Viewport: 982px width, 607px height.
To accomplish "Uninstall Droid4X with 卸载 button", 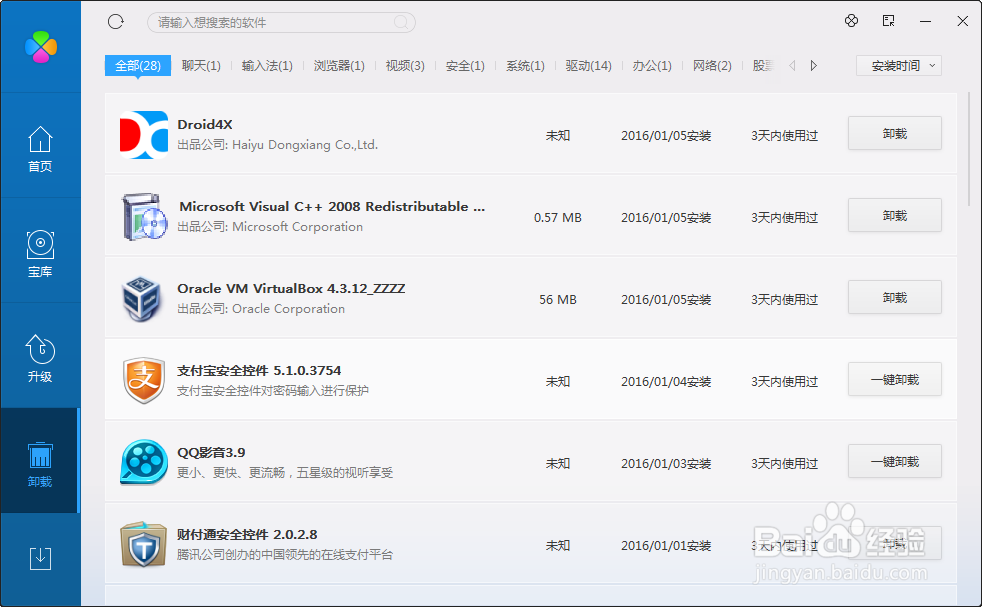I will (894, 133).
